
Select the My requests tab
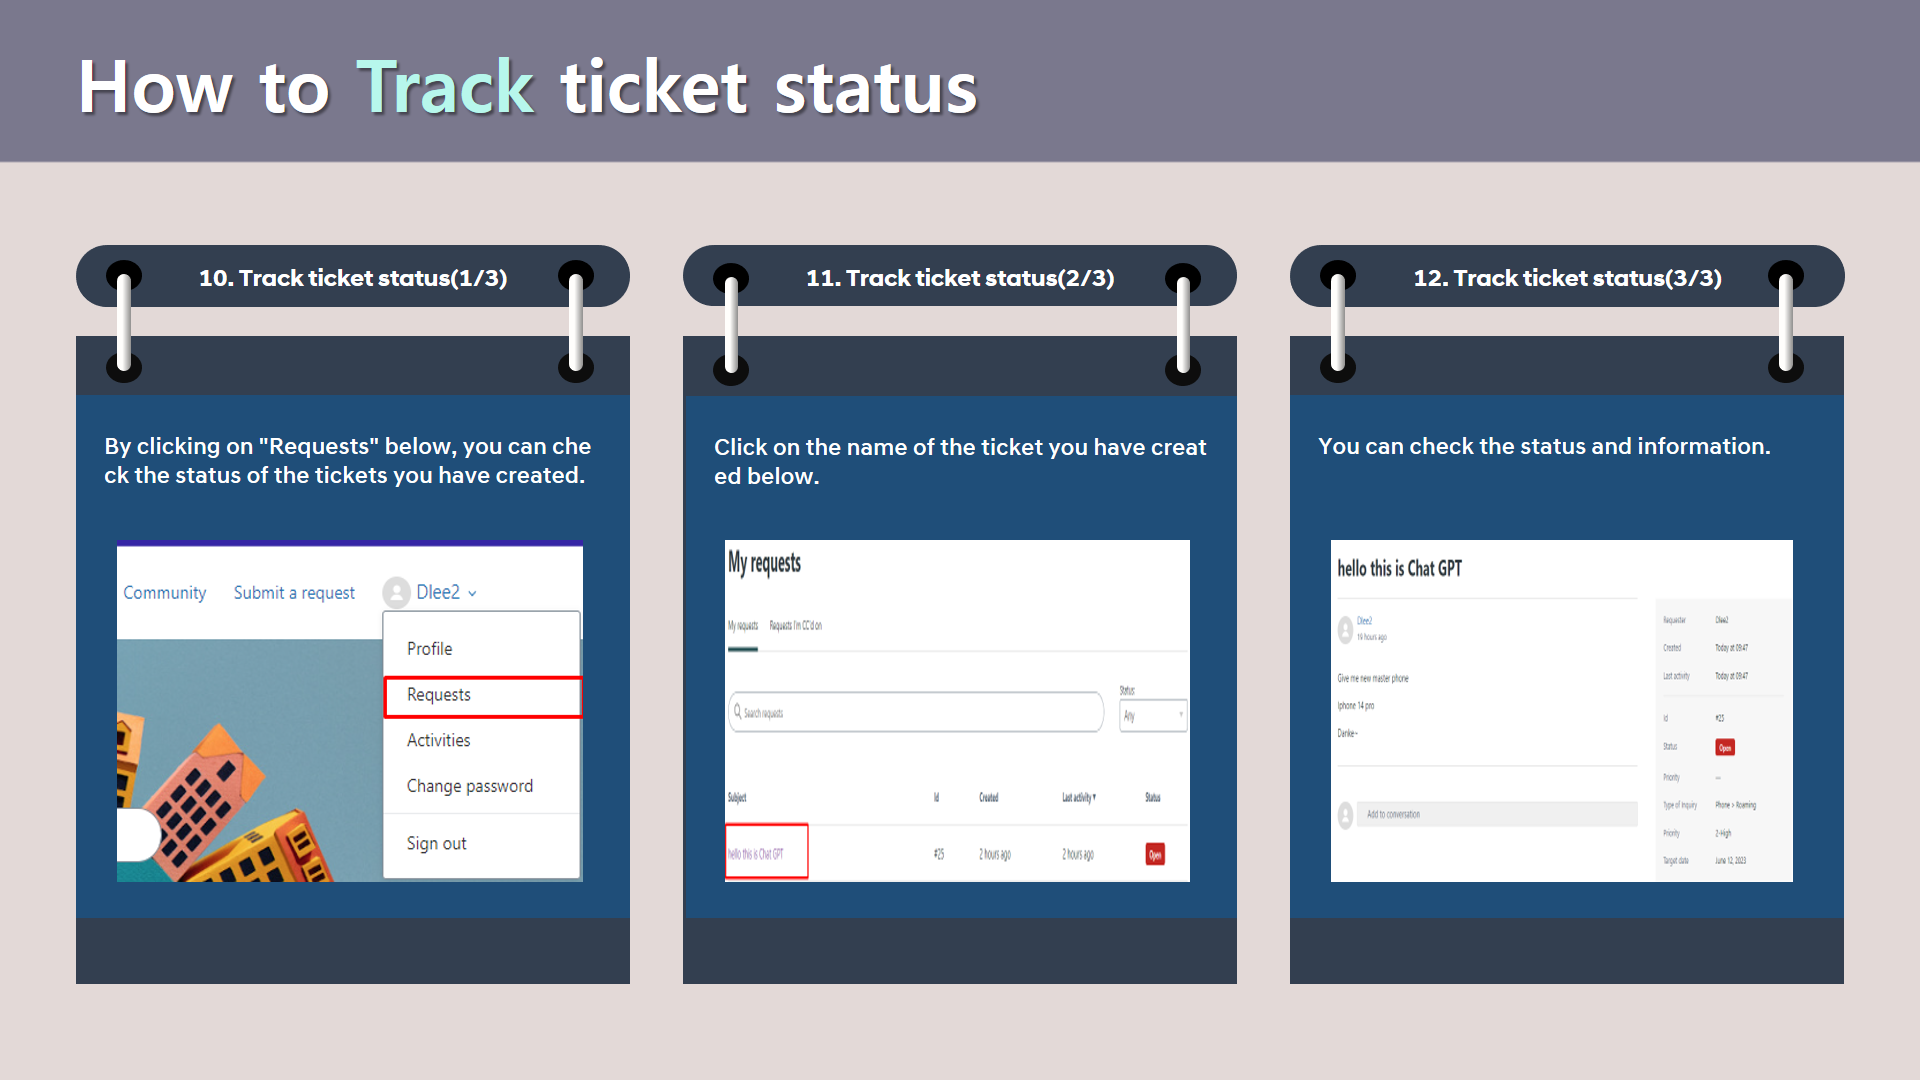click(x=743, y=626)
